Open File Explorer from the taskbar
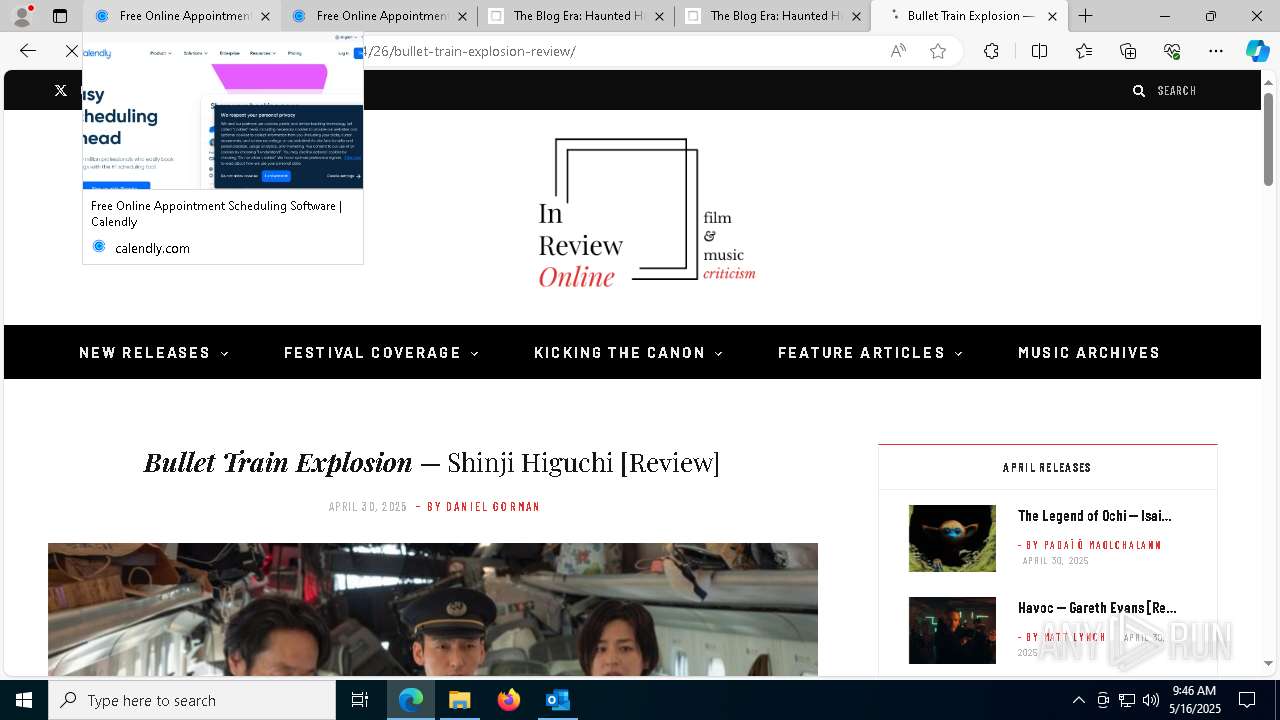The image size is (1280, 720). 460,700
